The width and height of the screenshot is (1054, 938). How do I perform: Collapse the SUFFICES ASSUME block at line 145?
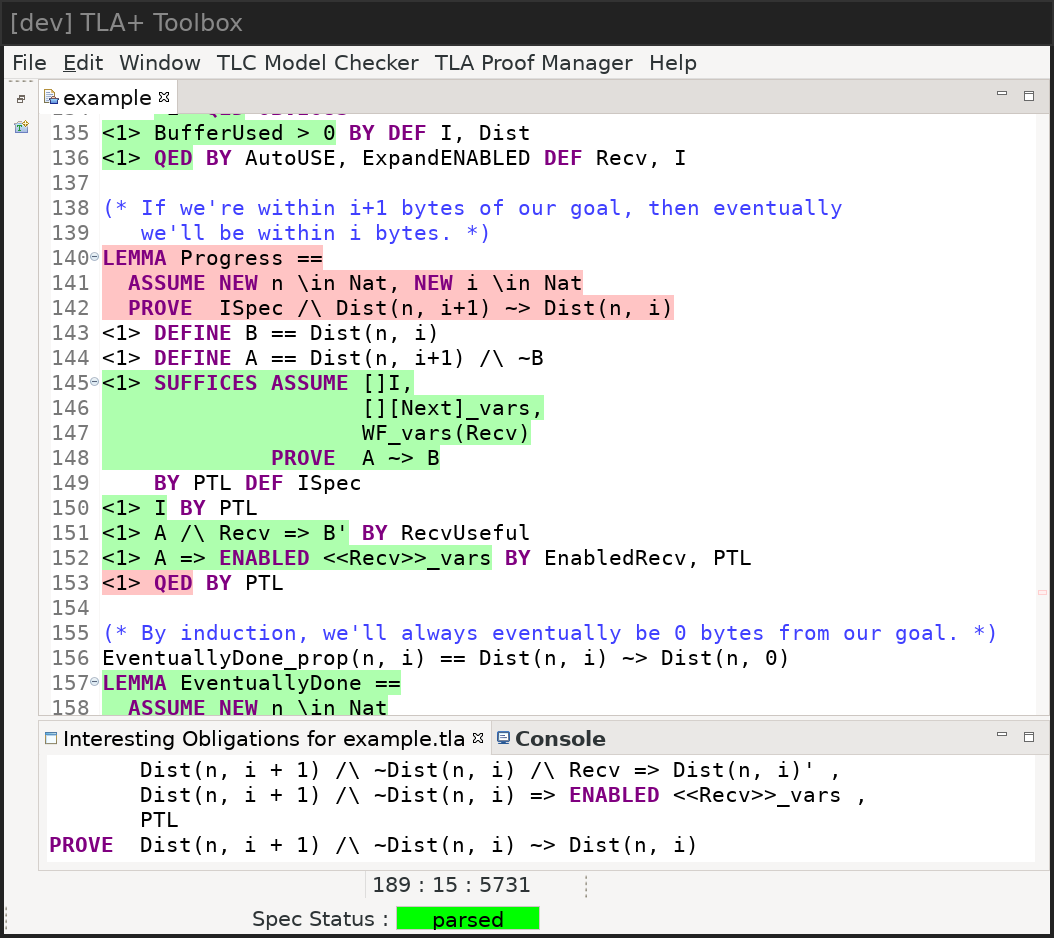(x=95, y=382)
